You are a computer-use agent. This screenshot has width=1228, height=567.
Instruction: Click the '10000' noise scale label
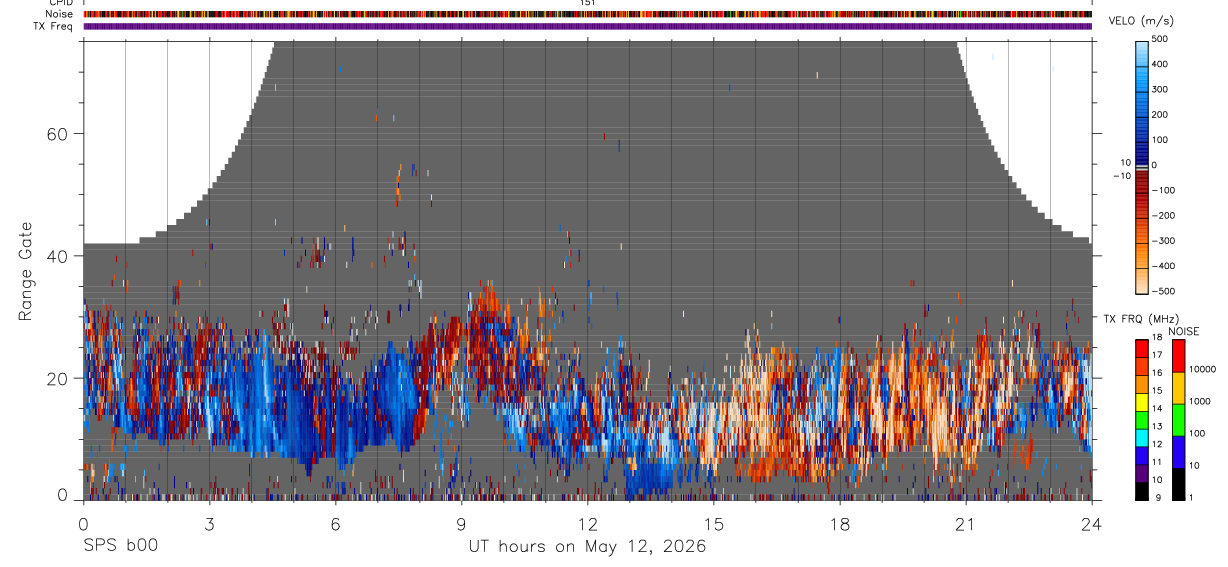click(1201, 369)
